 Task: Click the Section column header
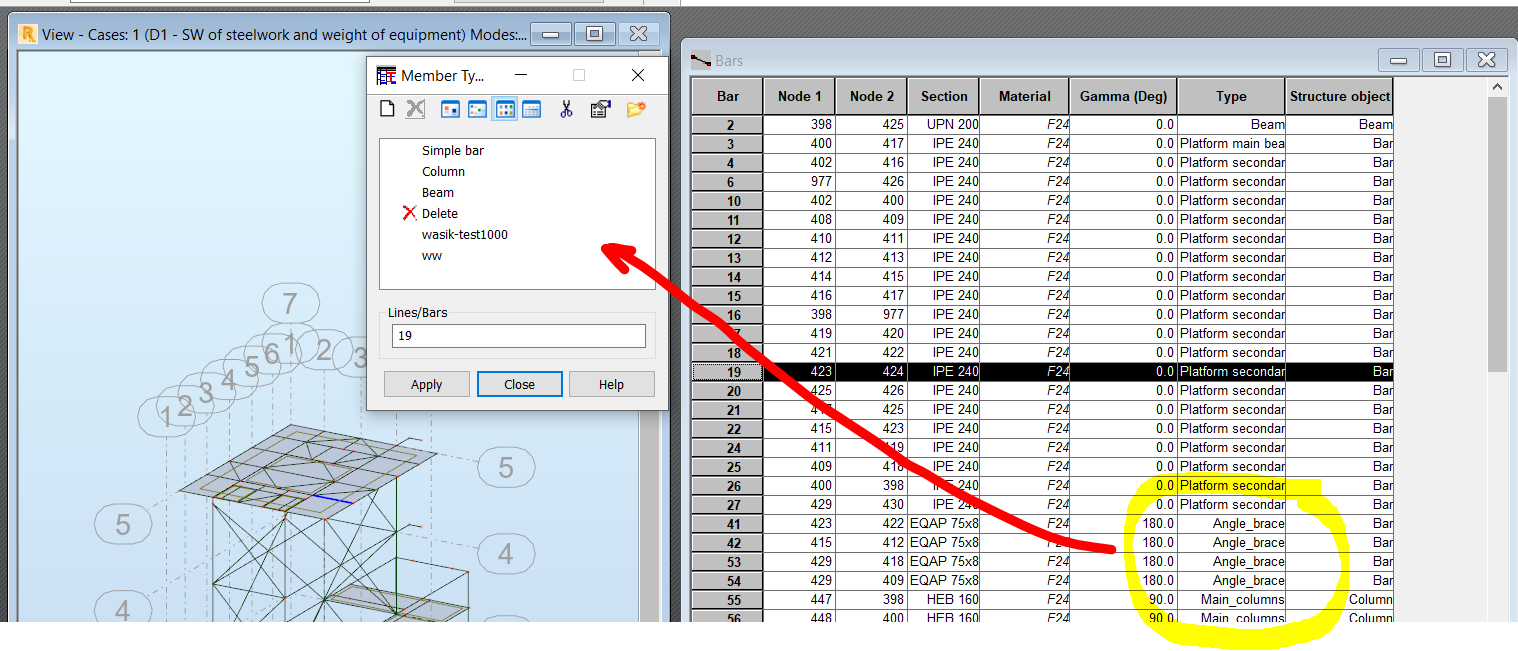[x=942, y=95]
